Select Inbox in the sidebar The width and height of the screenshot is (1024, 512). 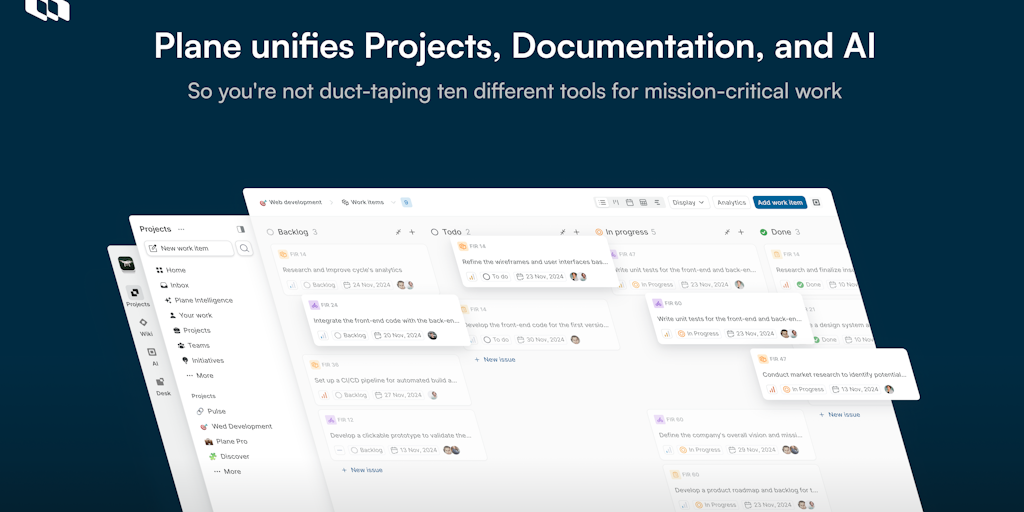(179, 285)
